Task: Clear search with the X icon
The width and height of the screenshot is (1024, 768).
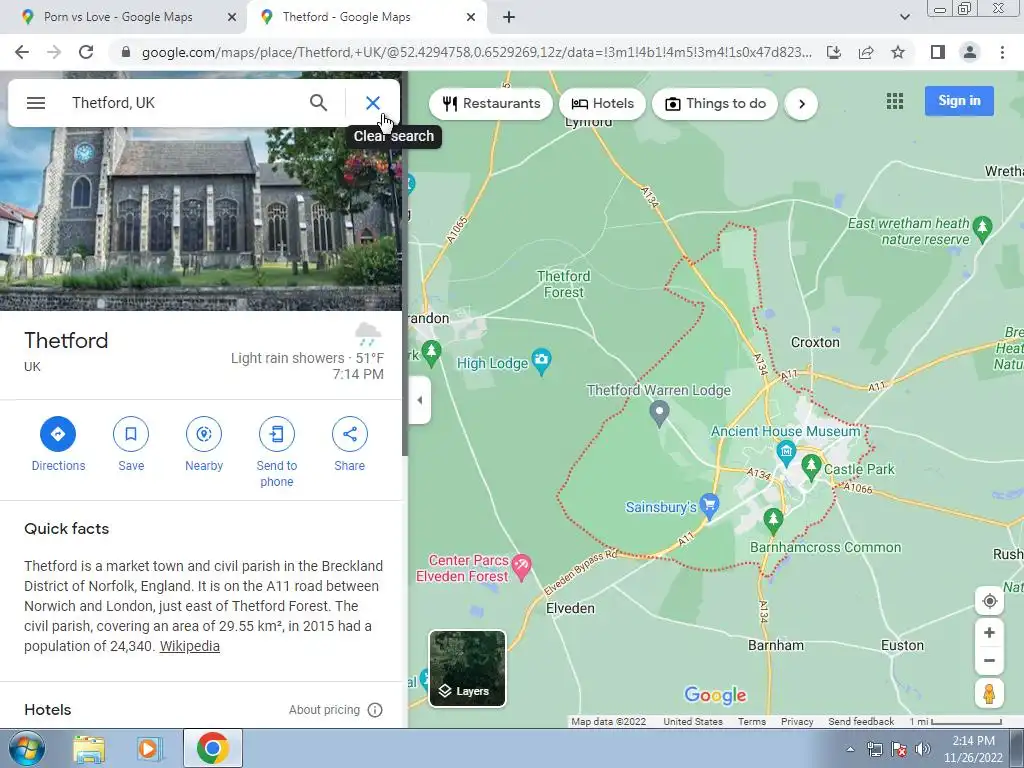Action: click(x=372, y=103)
